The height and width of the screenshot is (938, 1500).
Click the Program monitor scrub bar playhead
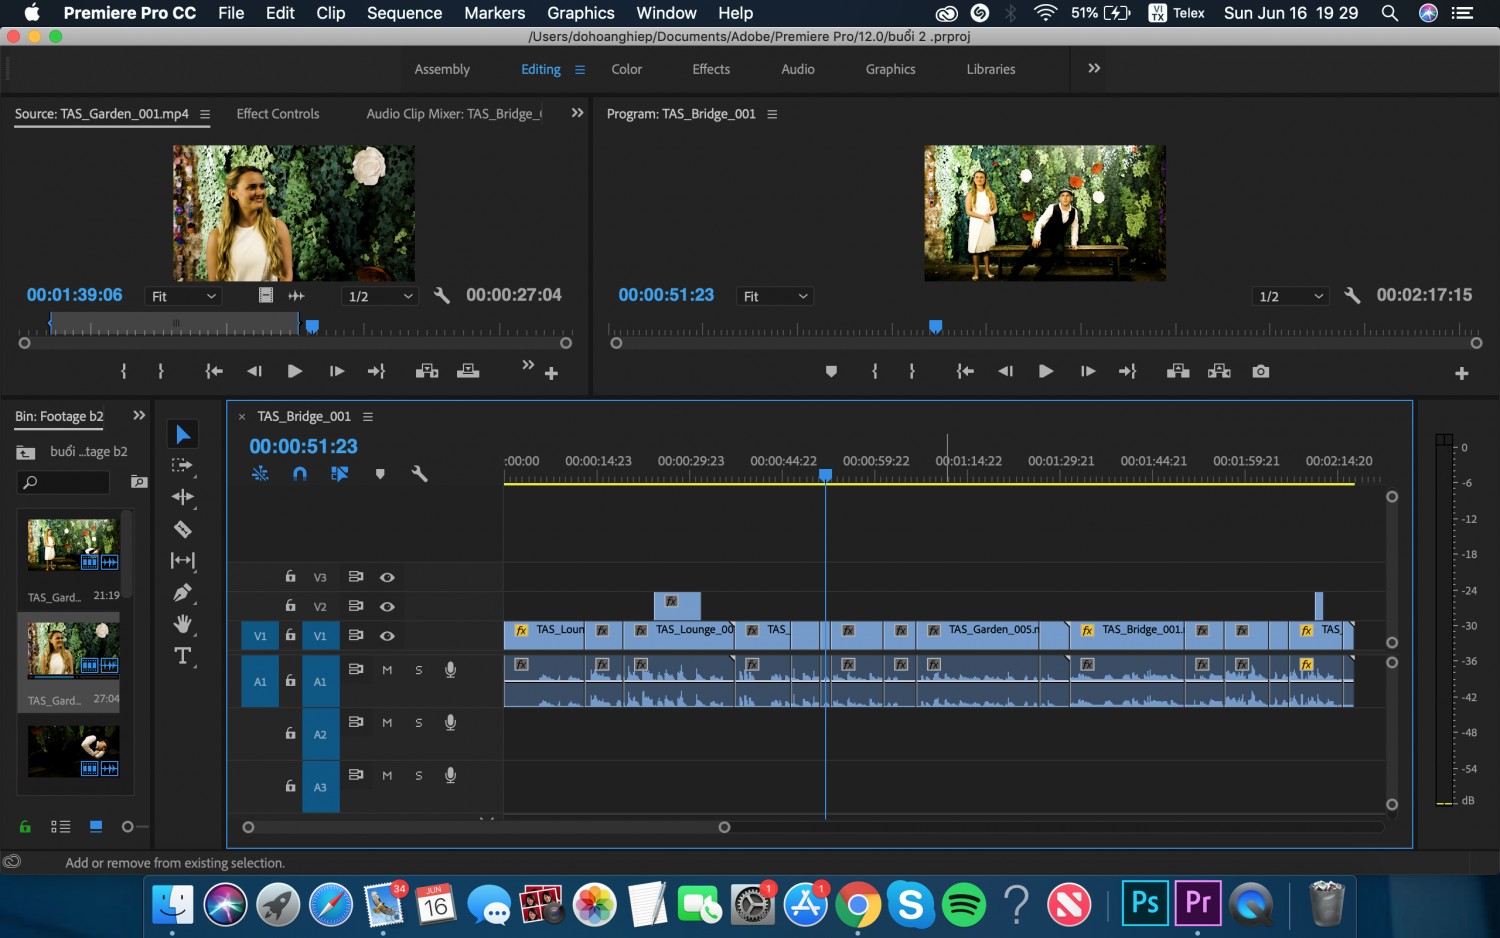coord(936,326)
